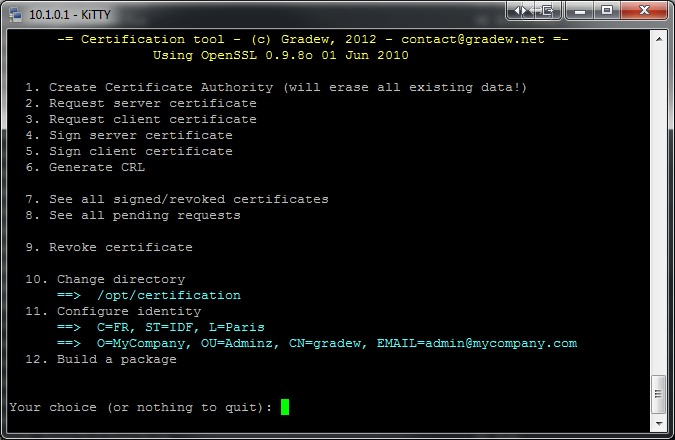Minimize the KiTTY window
This screenshot has width=675, height=440.
click(x=580, y=10)
